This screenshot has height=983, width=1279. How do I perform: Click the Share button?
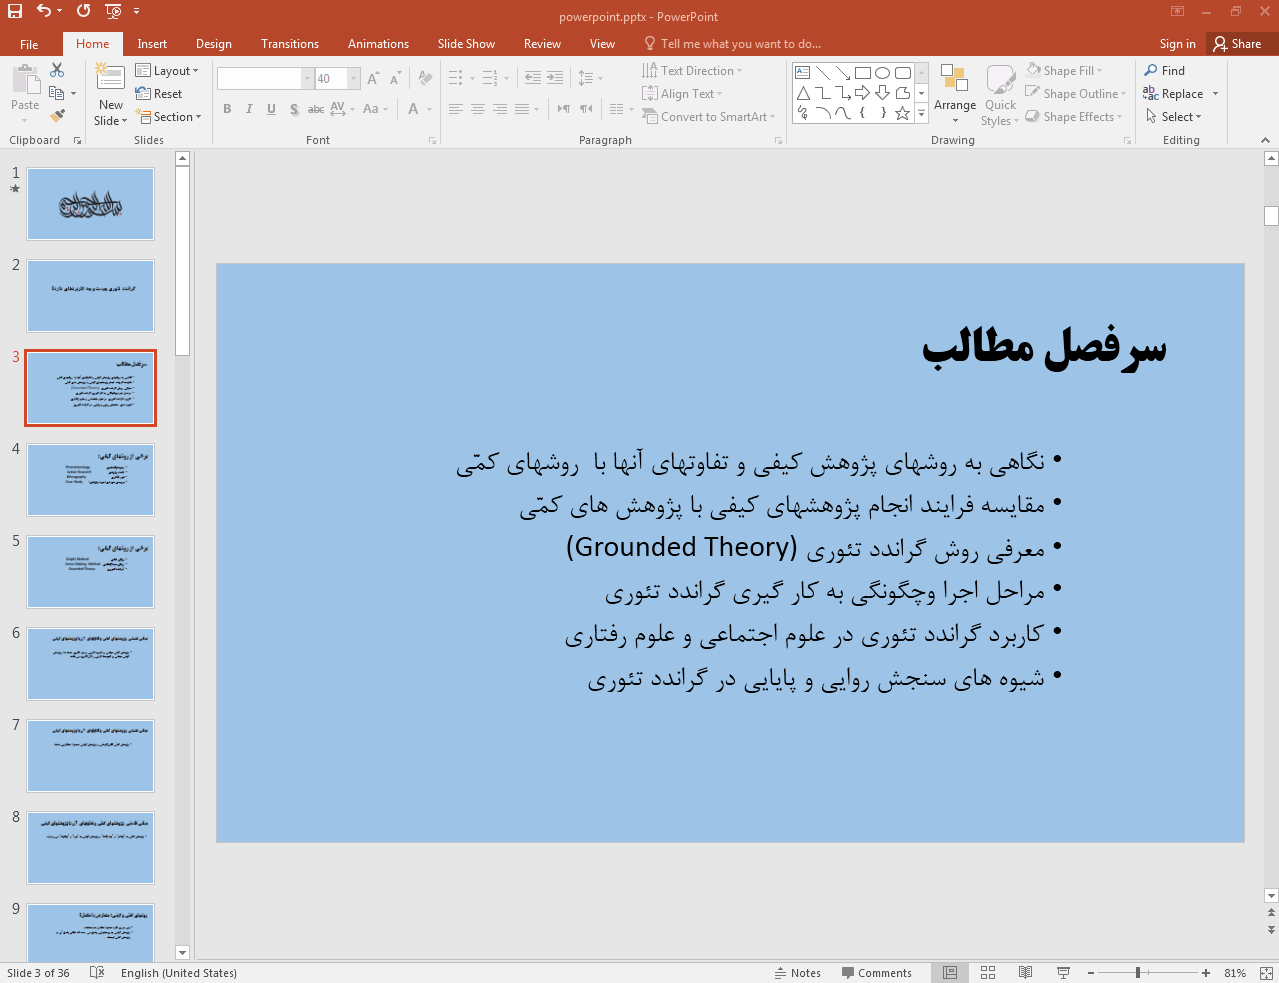pos(1237,44)
